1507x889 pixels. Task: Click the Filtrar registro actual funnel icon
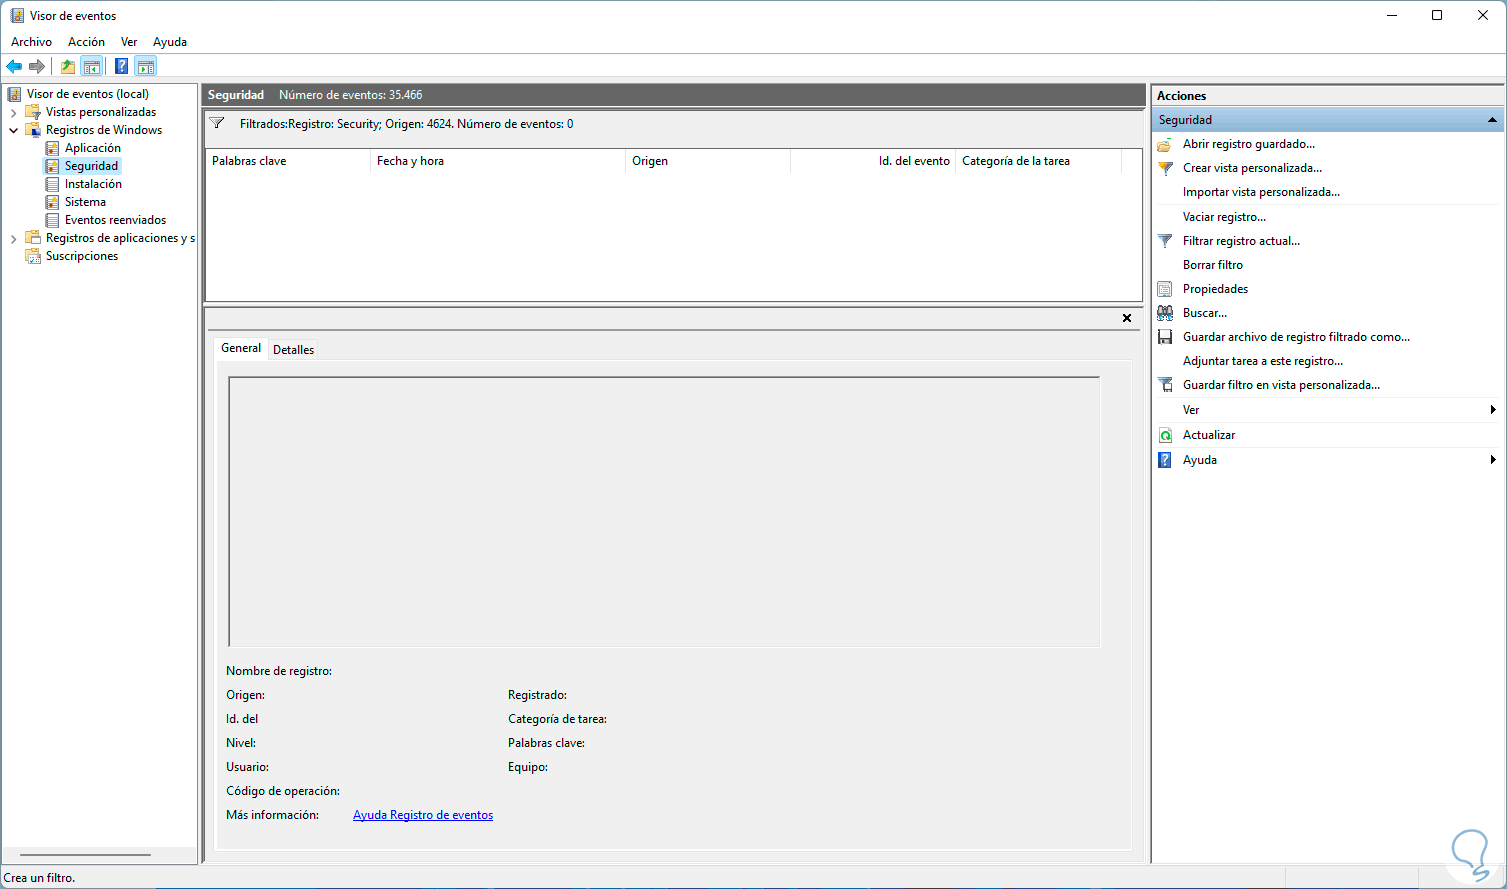click(x=1165, y=241)
